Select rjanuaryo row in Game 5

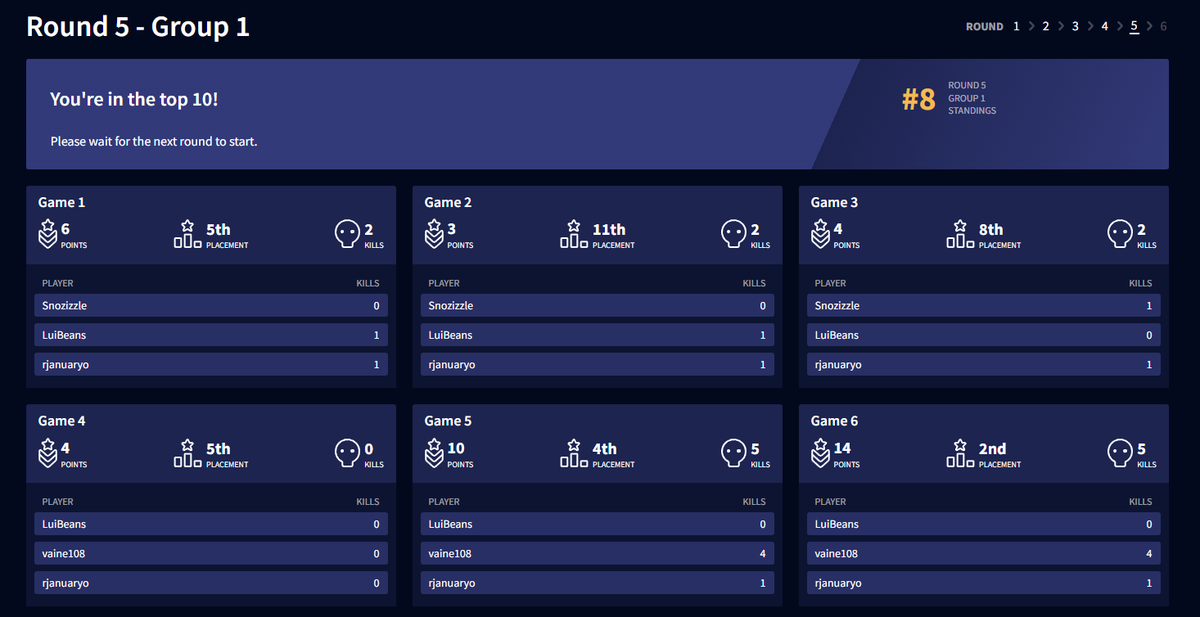pyautogui.click(x=597, y=583)
